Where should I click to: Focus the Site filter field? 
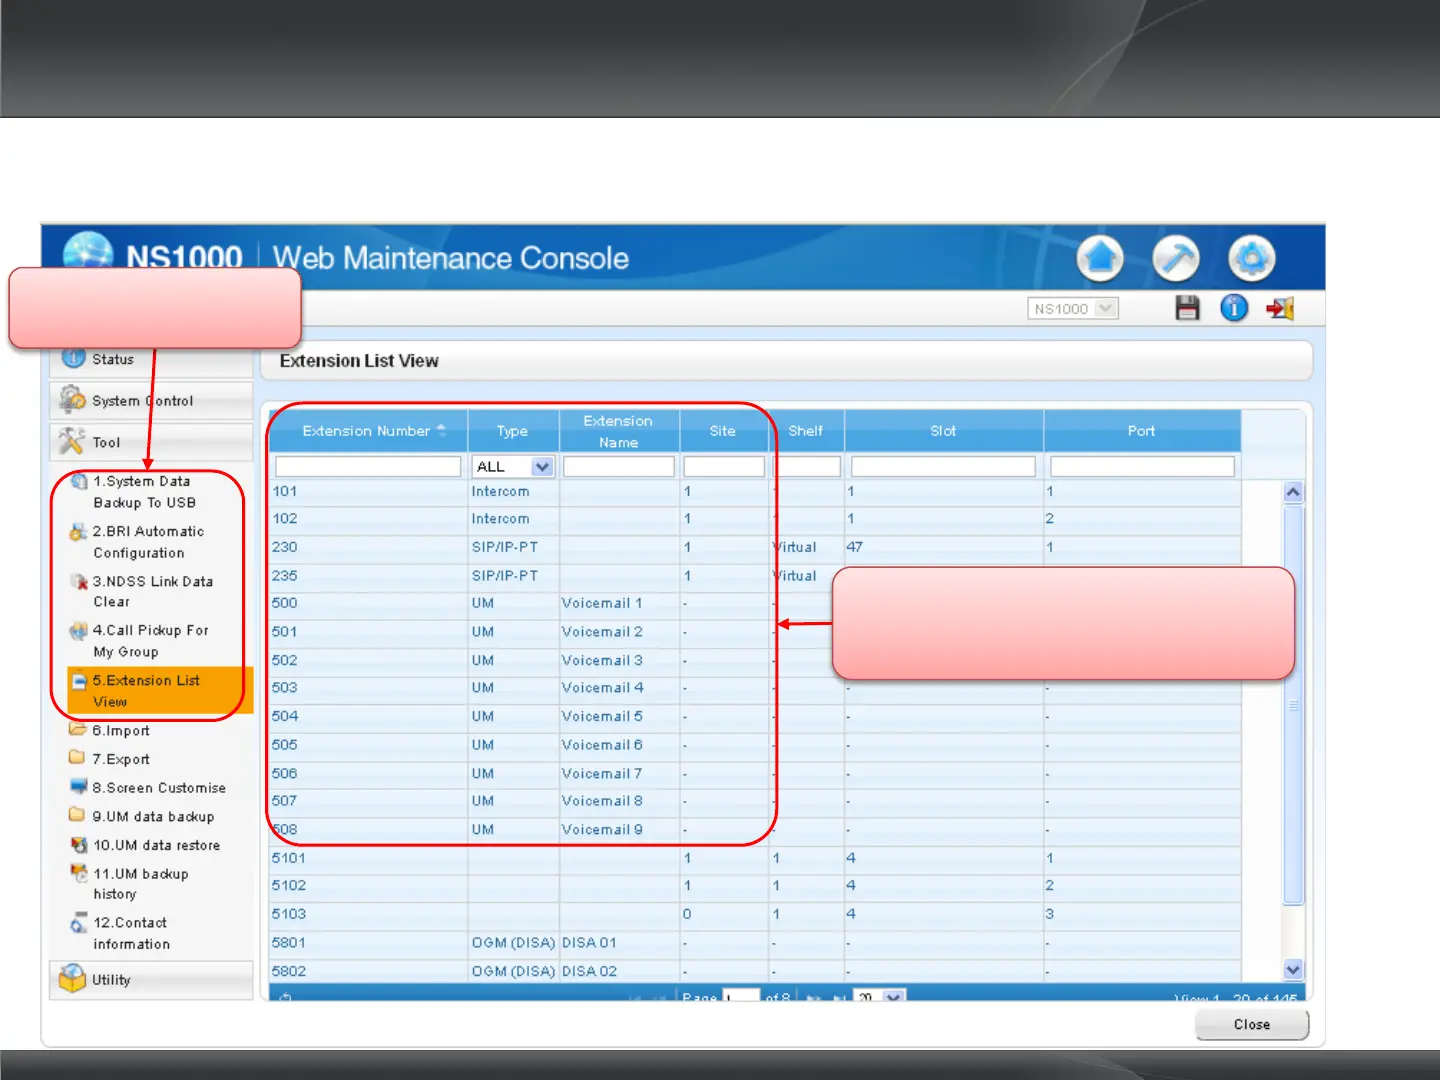[724, 467]
